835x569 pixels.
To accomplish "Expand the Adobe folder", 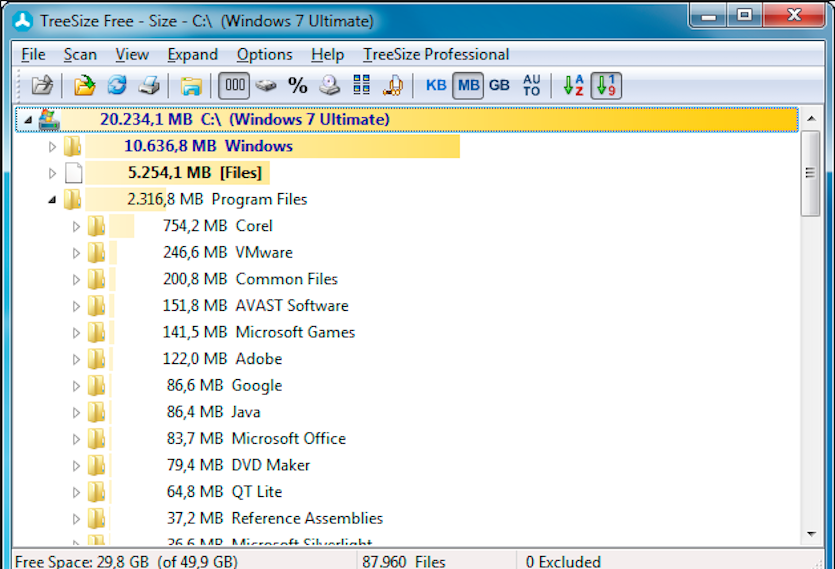I will click(76, 360).
